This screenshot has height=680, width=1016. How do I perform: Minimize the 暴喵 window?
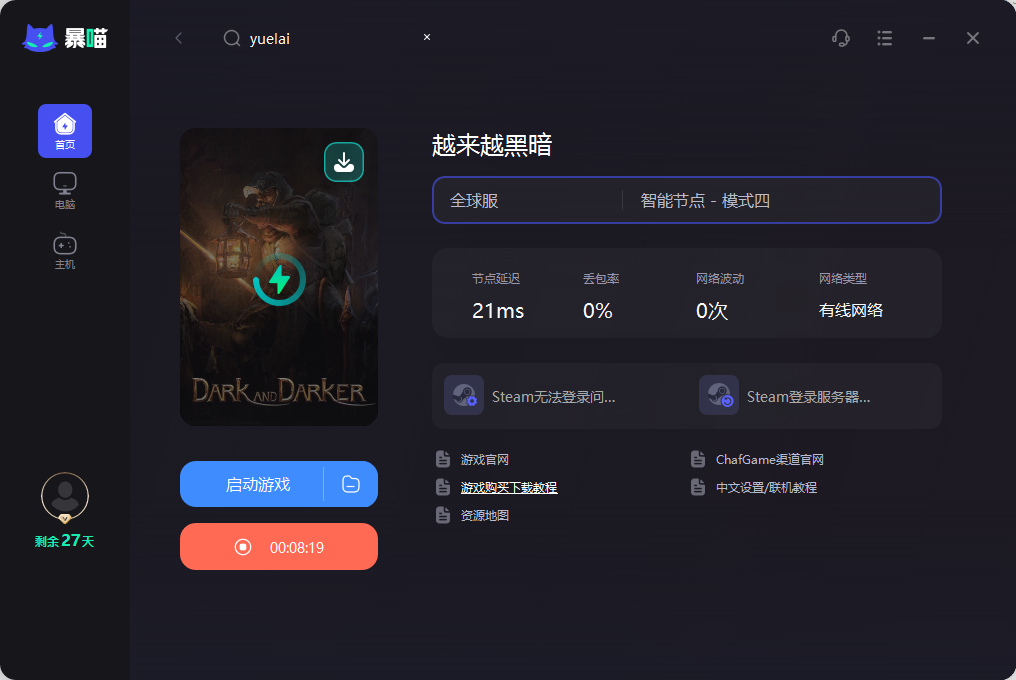tap(929, 38)
